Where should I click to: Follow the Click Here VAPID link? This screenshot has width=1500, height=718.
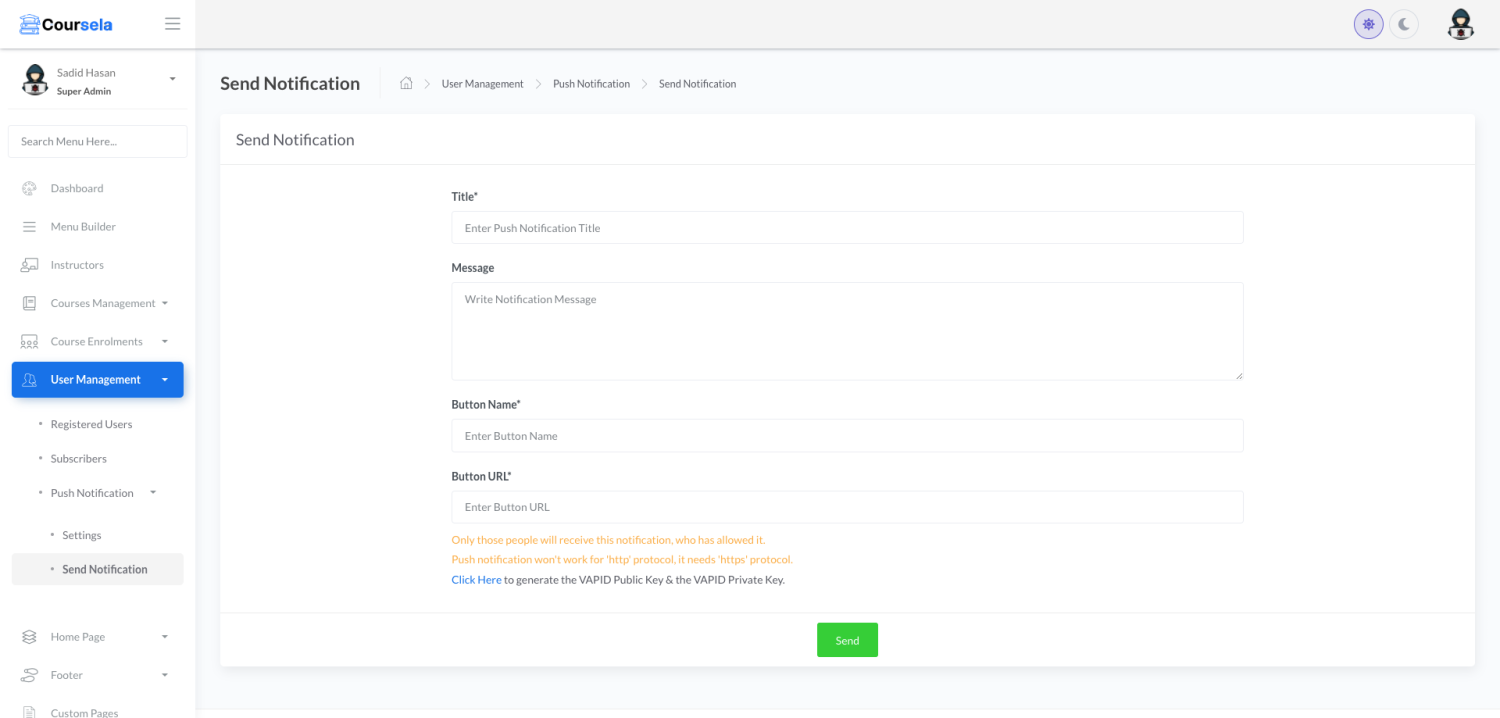pyautogui.click(x=476, y=580)
